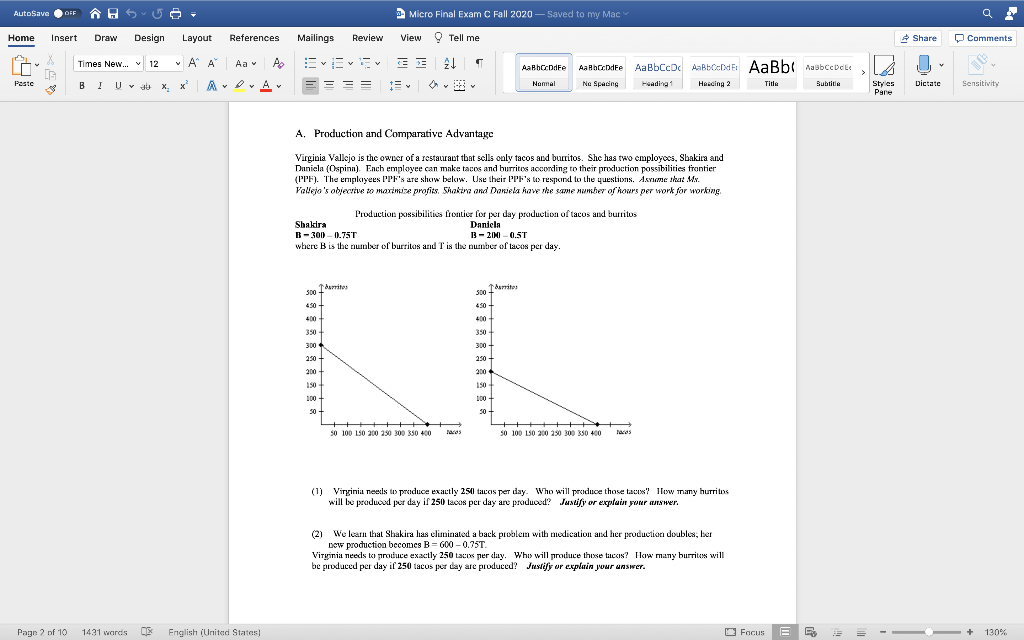This screenshot has width=1024, height=640.
Task: Clear all formatting icon
Action: [x=278, y=63]
